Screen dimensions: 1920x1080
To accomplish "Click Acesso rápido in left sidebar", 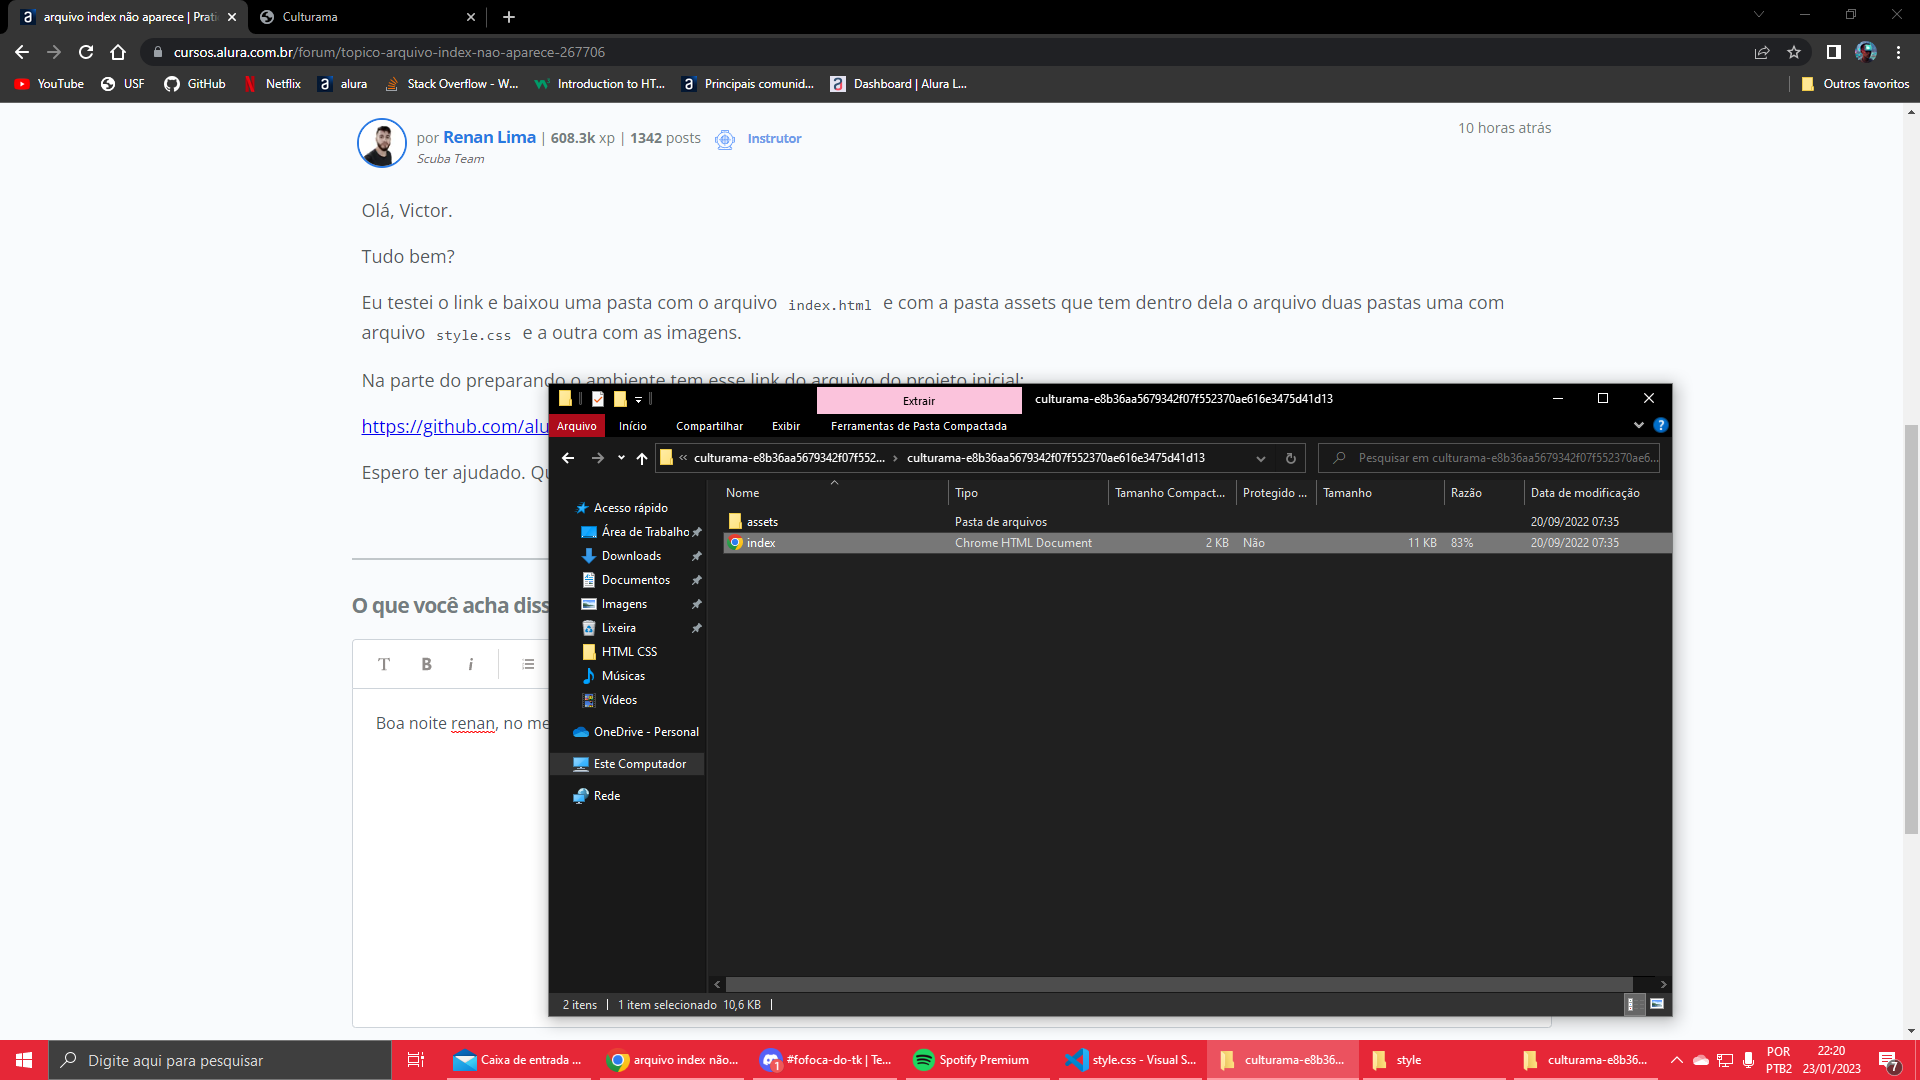I will point(632,506).
